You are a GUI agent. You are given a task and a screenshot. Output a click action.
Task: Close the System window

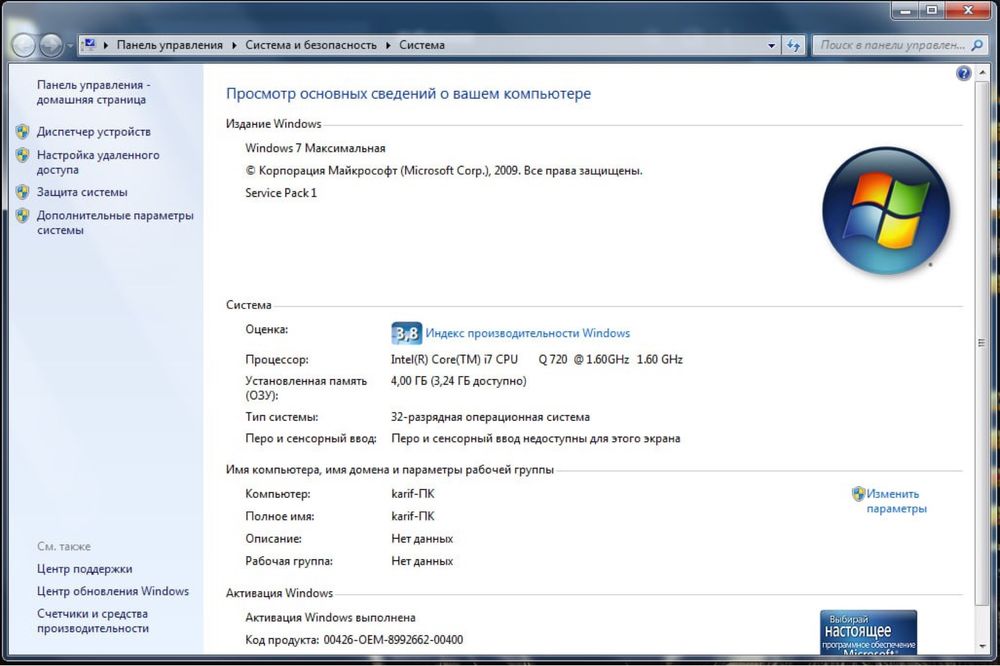point(968,10)
